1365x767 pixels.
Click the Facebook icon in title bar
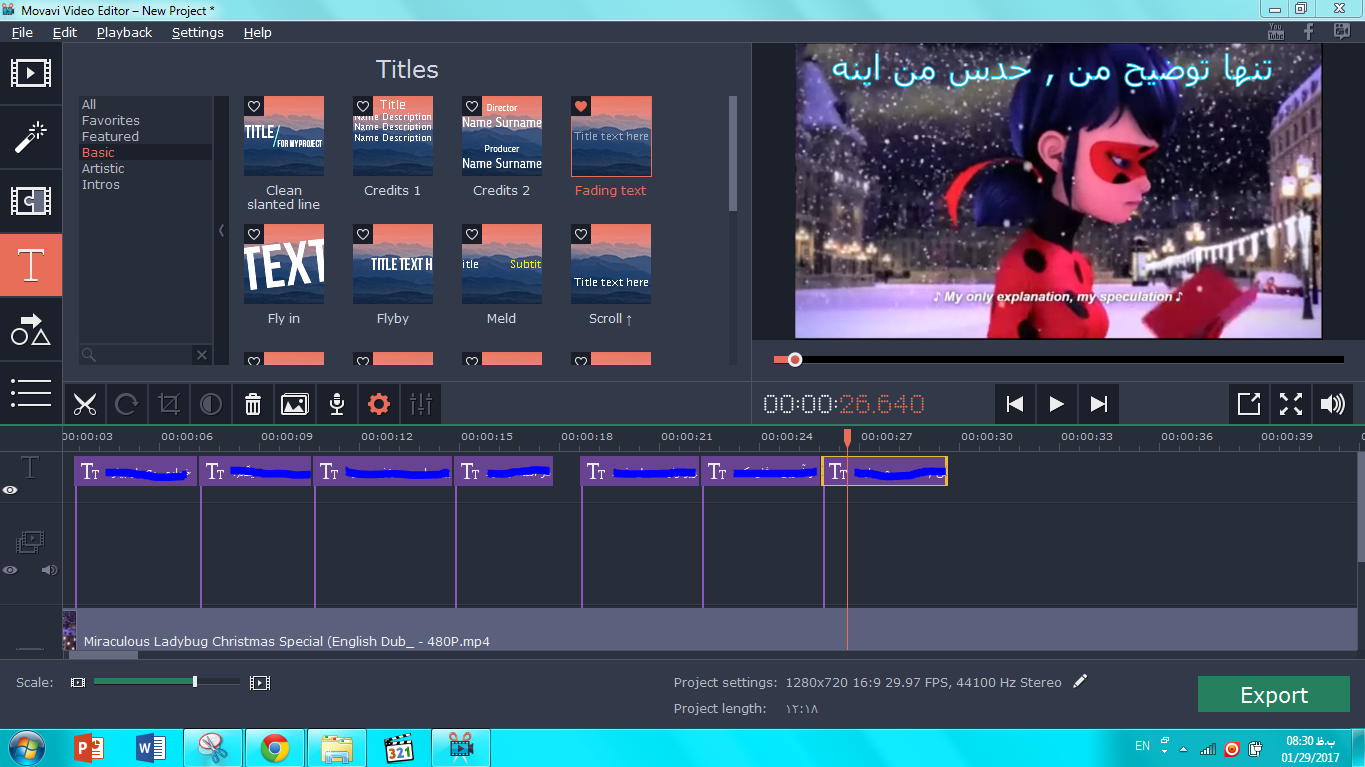pyautogui.click(x=1308, y=31)
